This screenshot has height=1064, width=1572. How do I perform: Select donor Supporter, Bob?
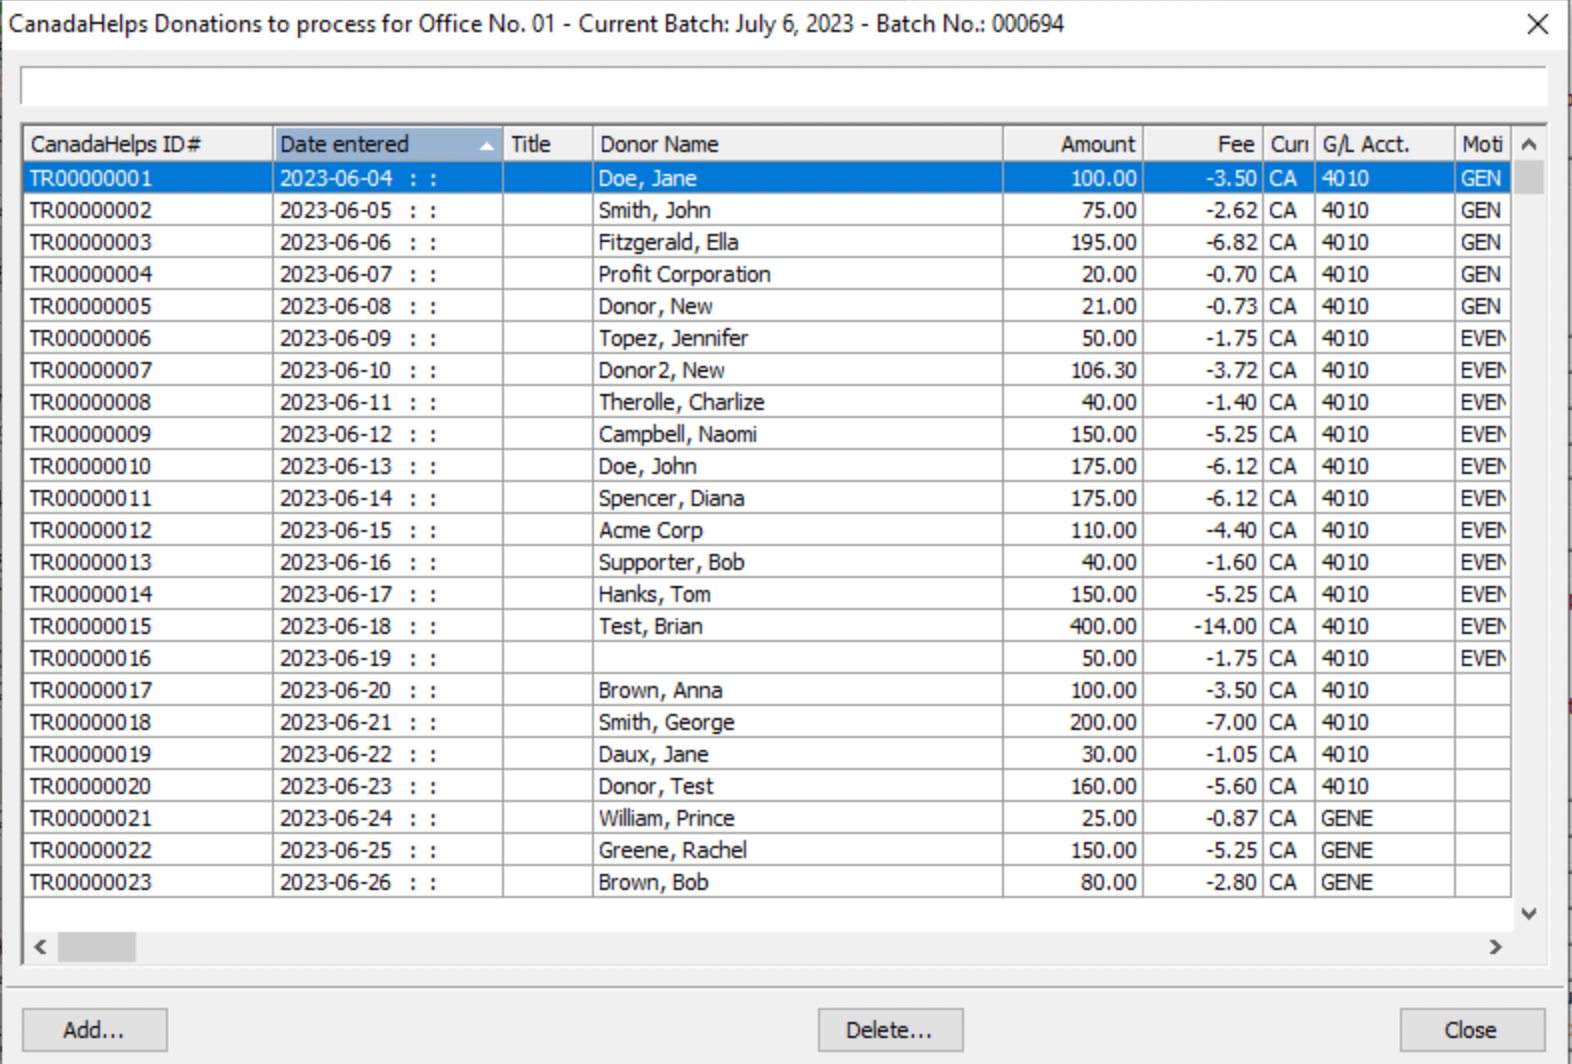671,562
